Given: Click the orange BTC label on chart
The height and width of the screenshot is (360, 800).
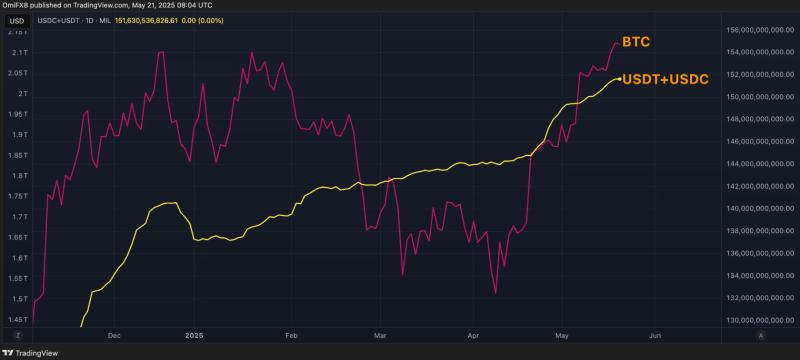Looking at the screenshot, I should pos(636,42).
